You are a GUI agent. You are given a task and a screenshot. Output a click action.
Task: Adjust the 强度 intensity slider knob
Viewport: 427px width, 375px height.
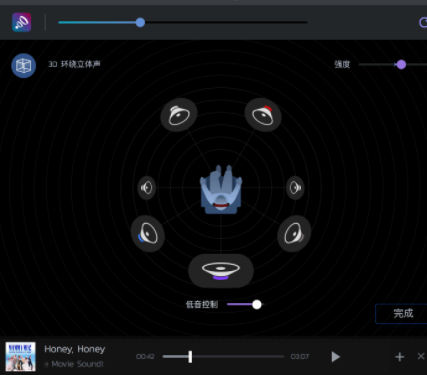401,64
